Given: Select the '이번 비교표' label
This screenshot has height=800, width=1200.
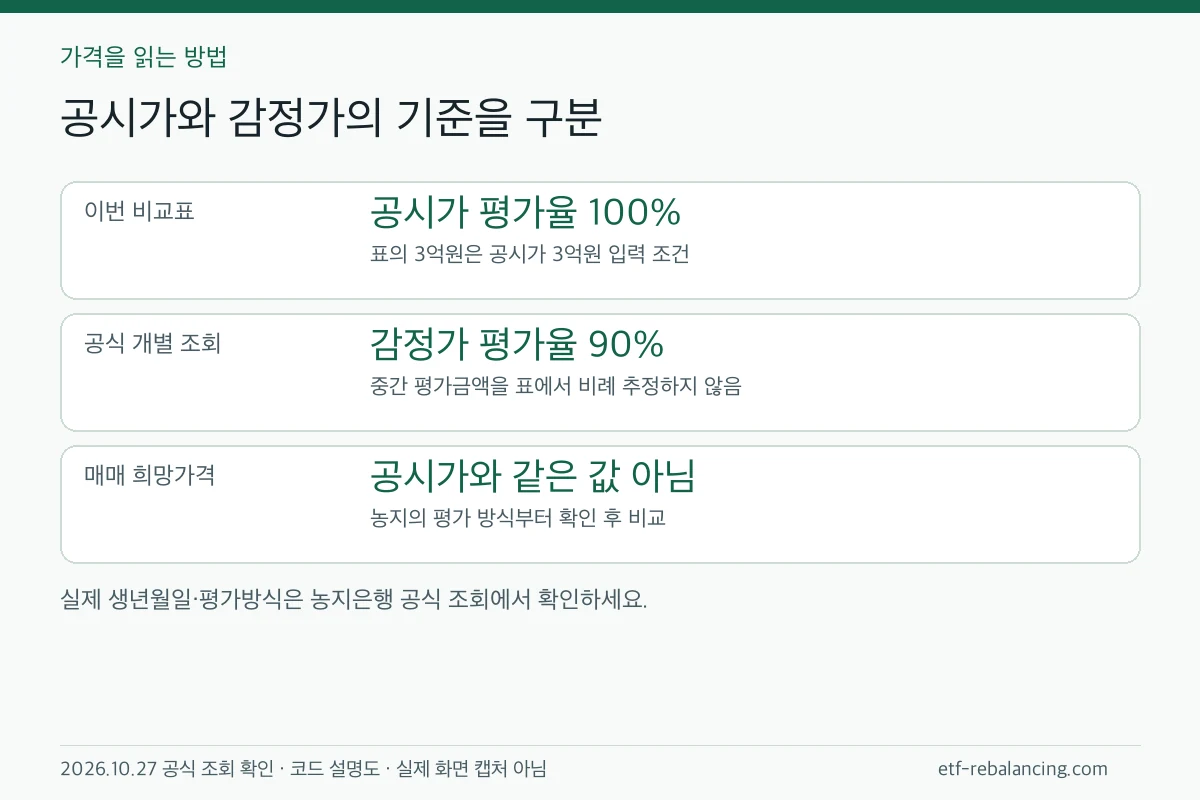Looking at the screenshot, I should click(140, 211).
